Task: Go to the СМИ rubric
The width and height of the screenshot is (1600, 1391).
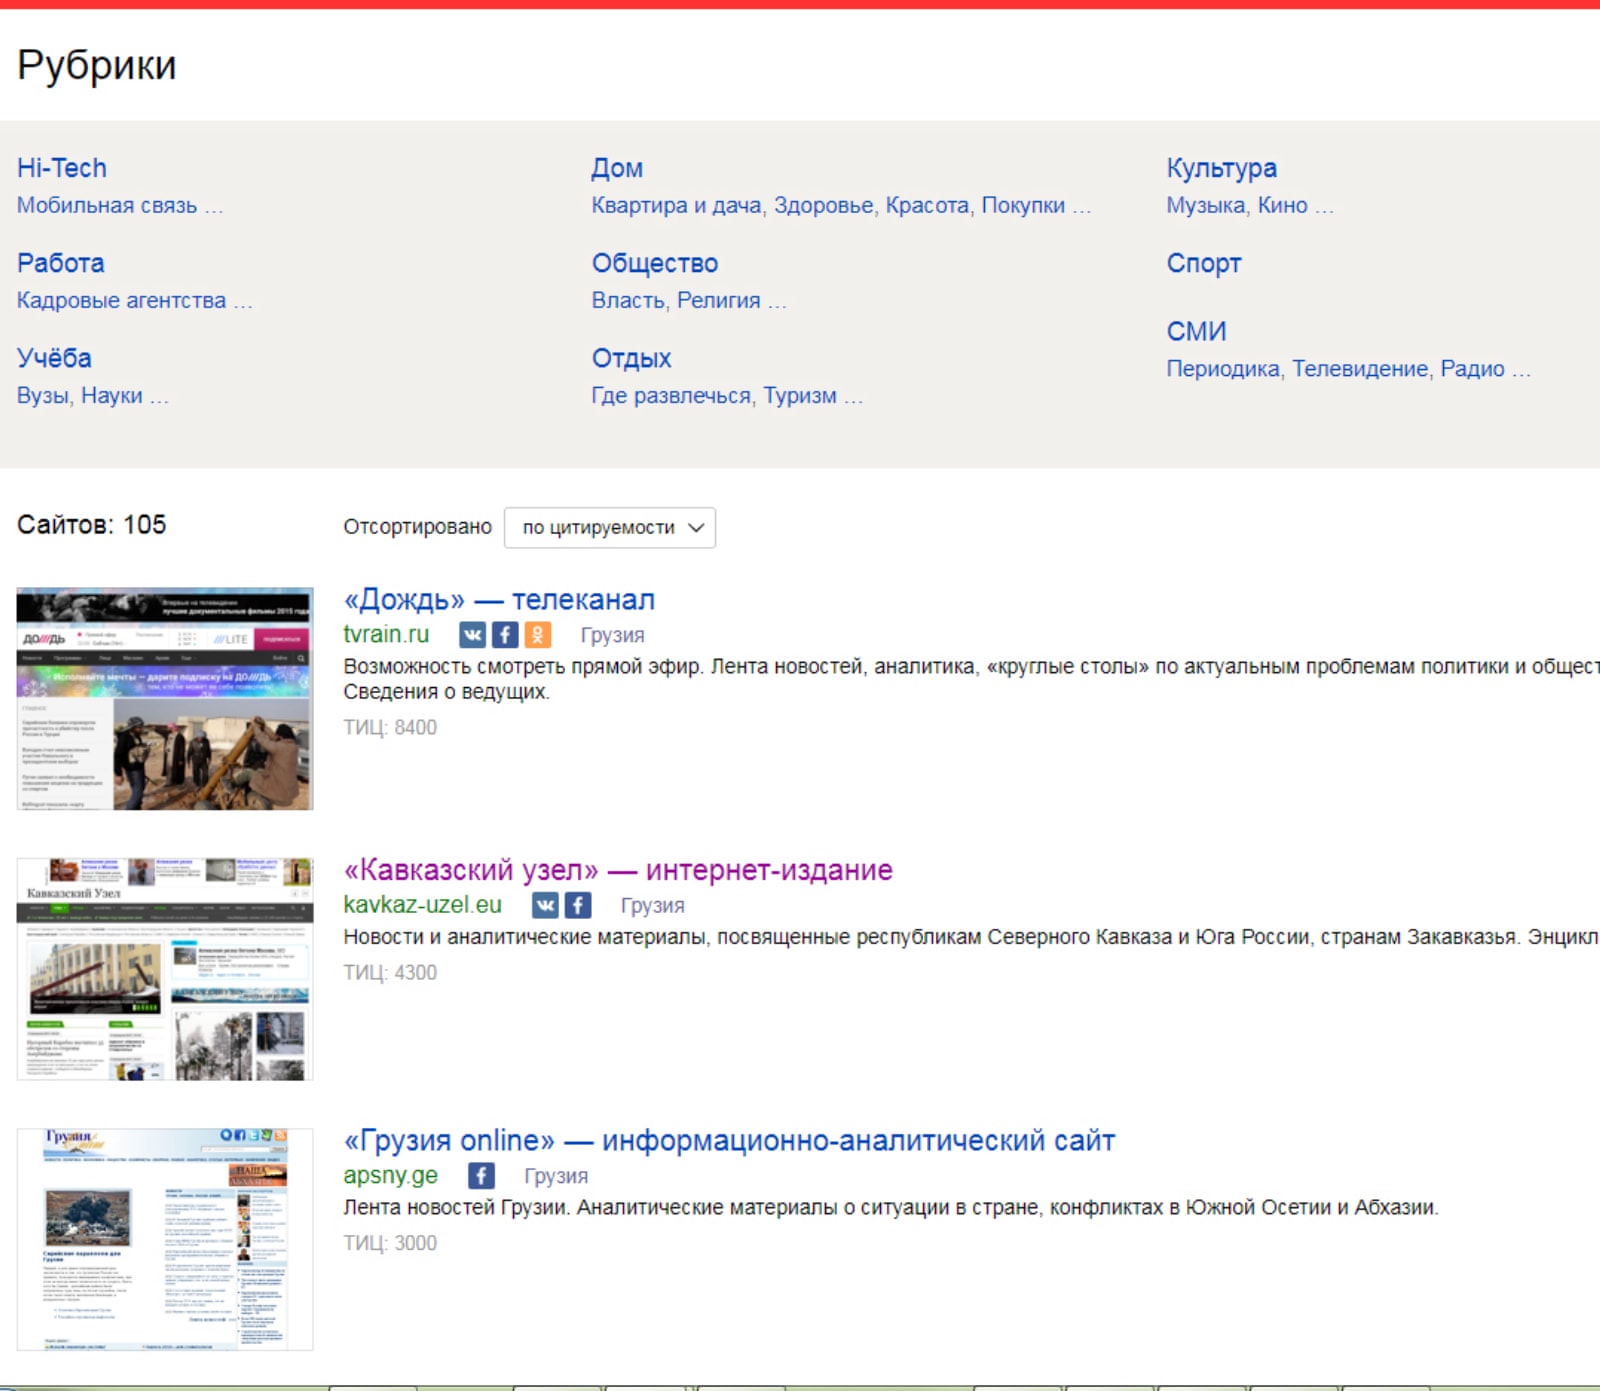Action: [1196, 331]
